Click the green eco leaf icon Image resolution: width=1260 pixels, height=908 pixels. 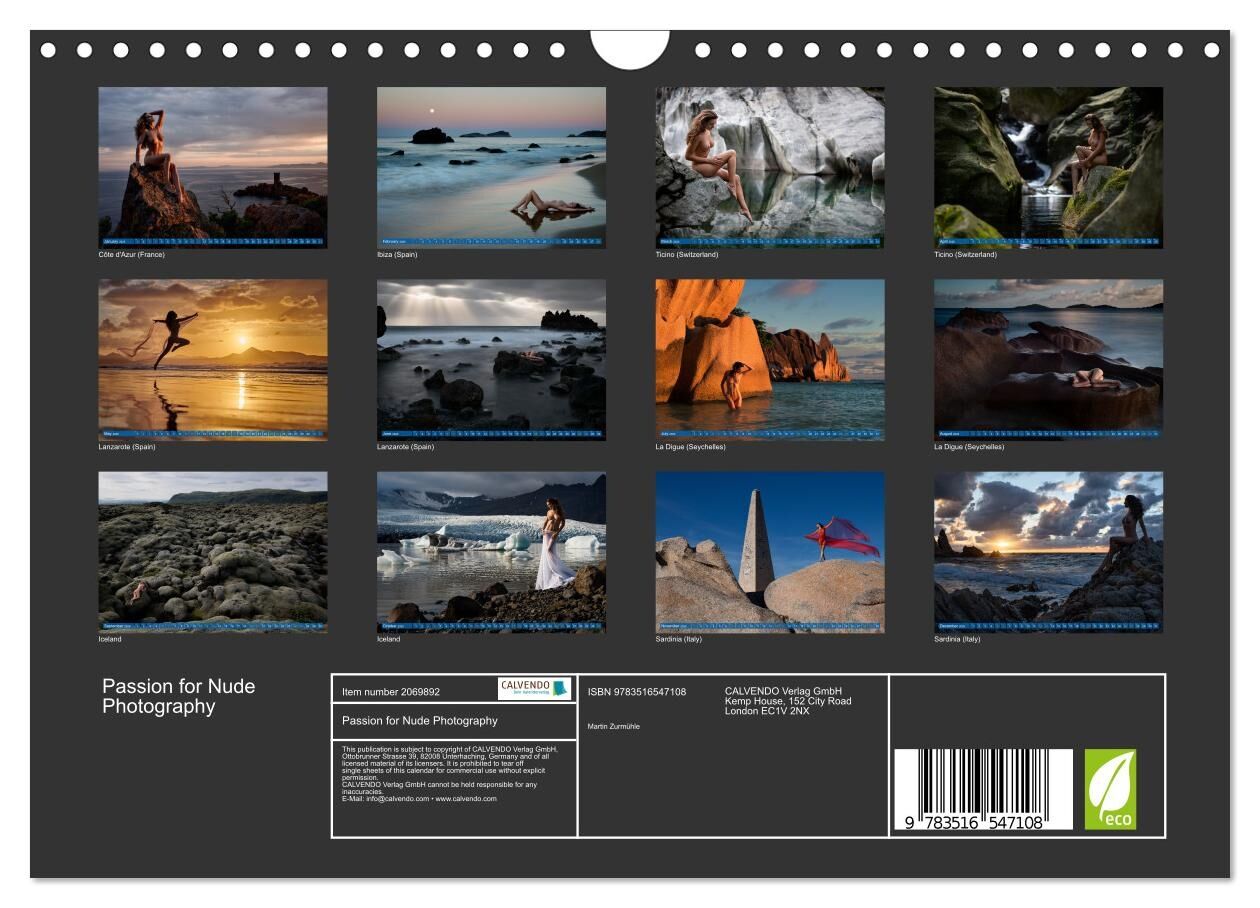coord(1110,789)
